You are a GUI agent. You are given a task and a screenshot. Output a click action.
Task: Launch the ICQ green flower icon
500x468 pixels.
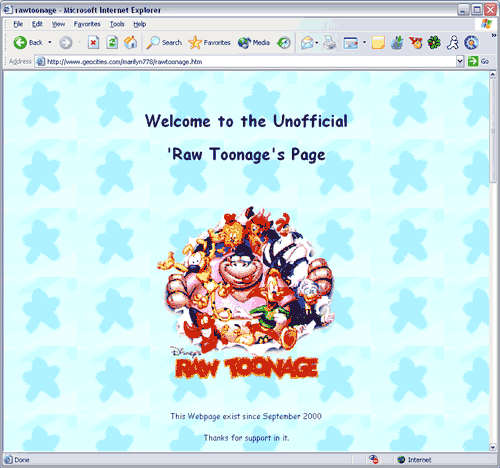coord(434,43)
